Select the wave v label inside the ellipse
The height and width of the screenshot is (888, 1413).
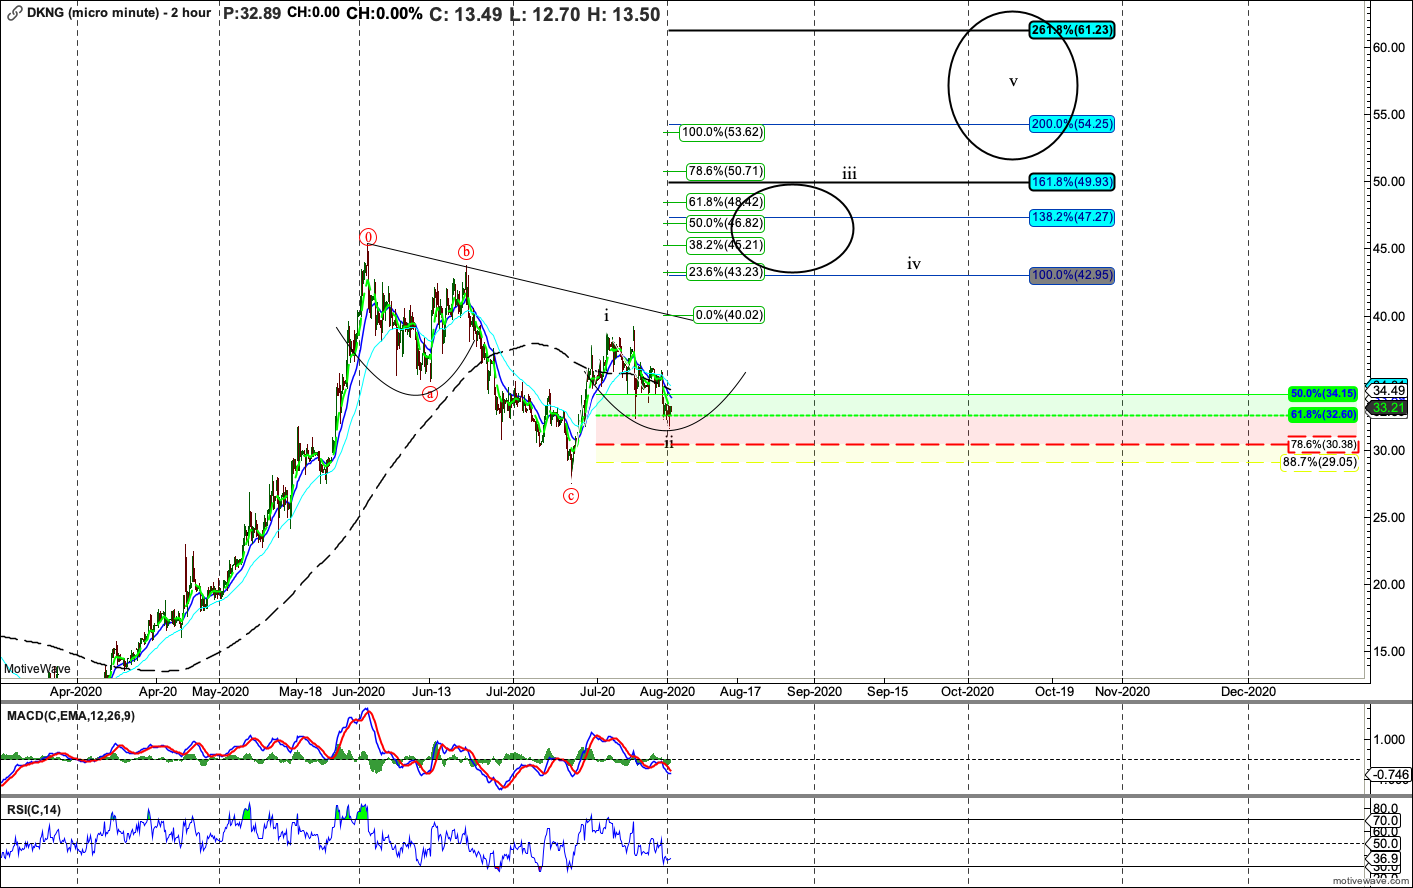coord(1013,81)
